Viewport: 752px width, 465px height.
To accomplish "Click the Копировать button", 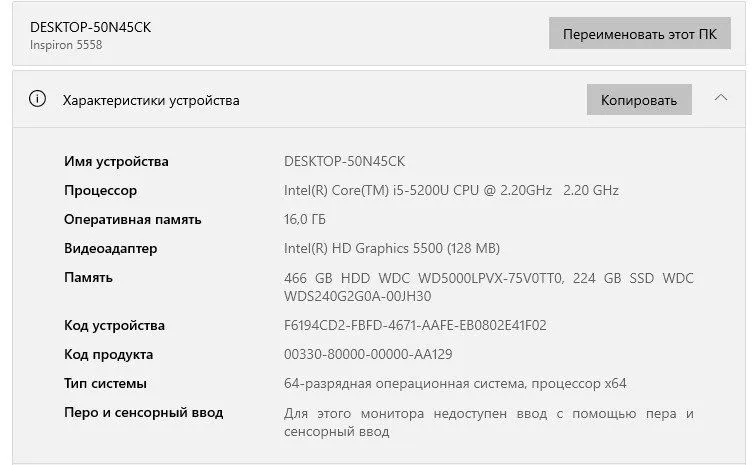I will [639, 100].
